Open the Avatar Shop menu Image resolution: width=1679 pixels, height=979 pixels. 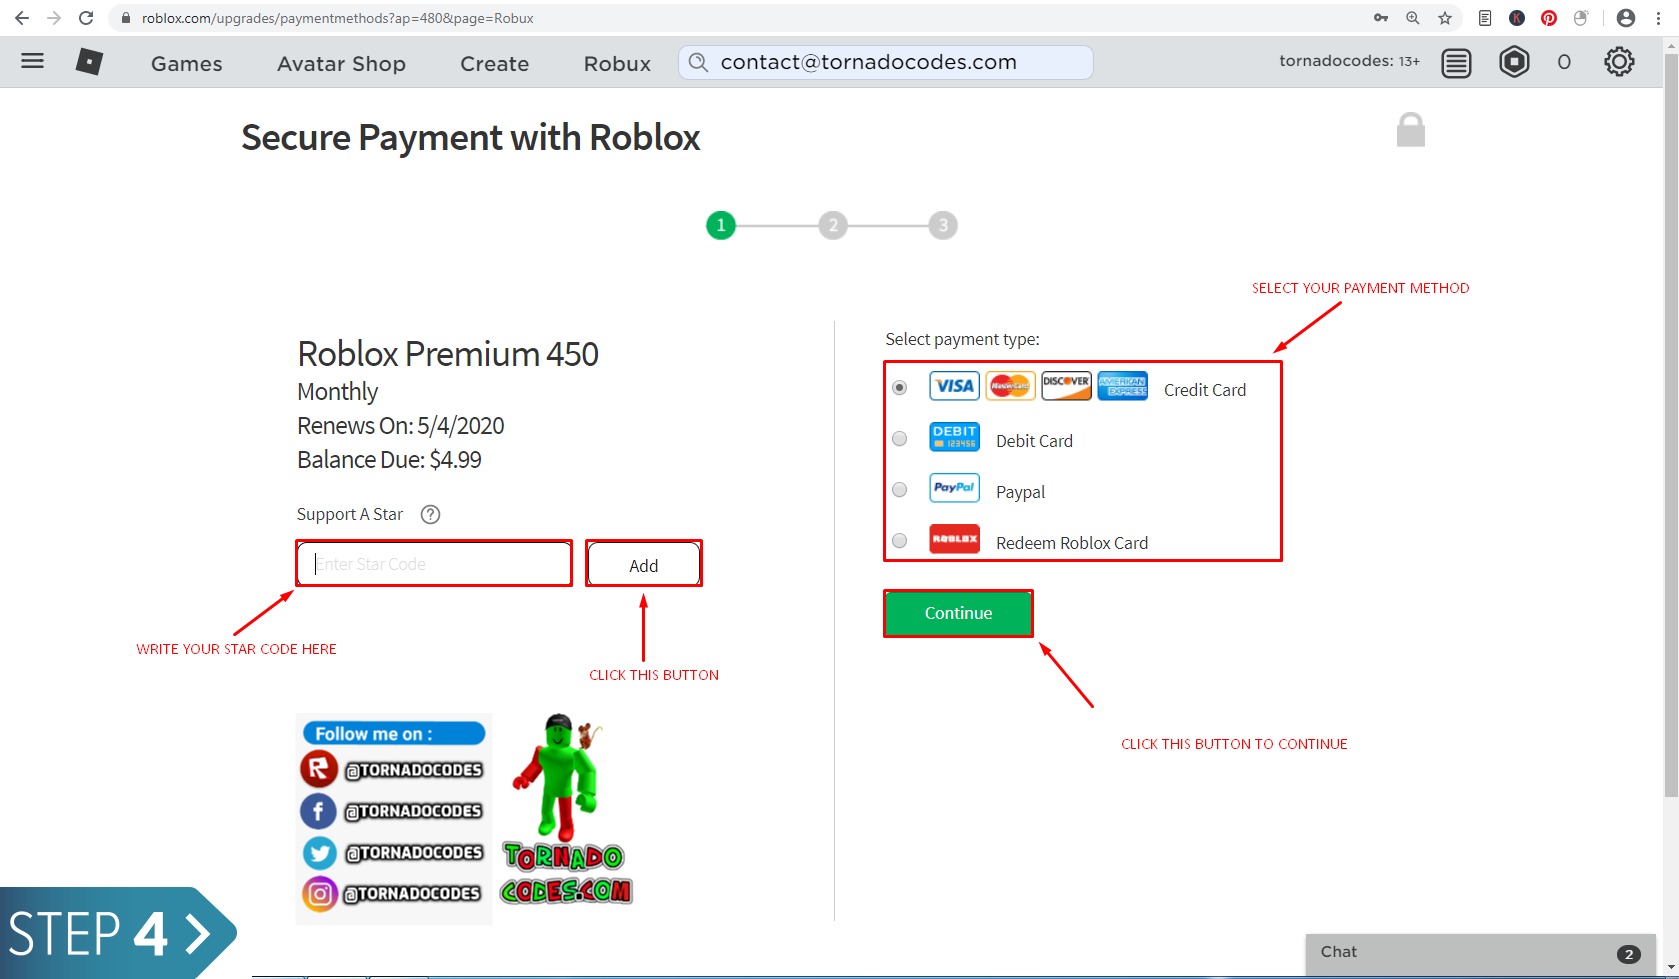coord(341,63)
